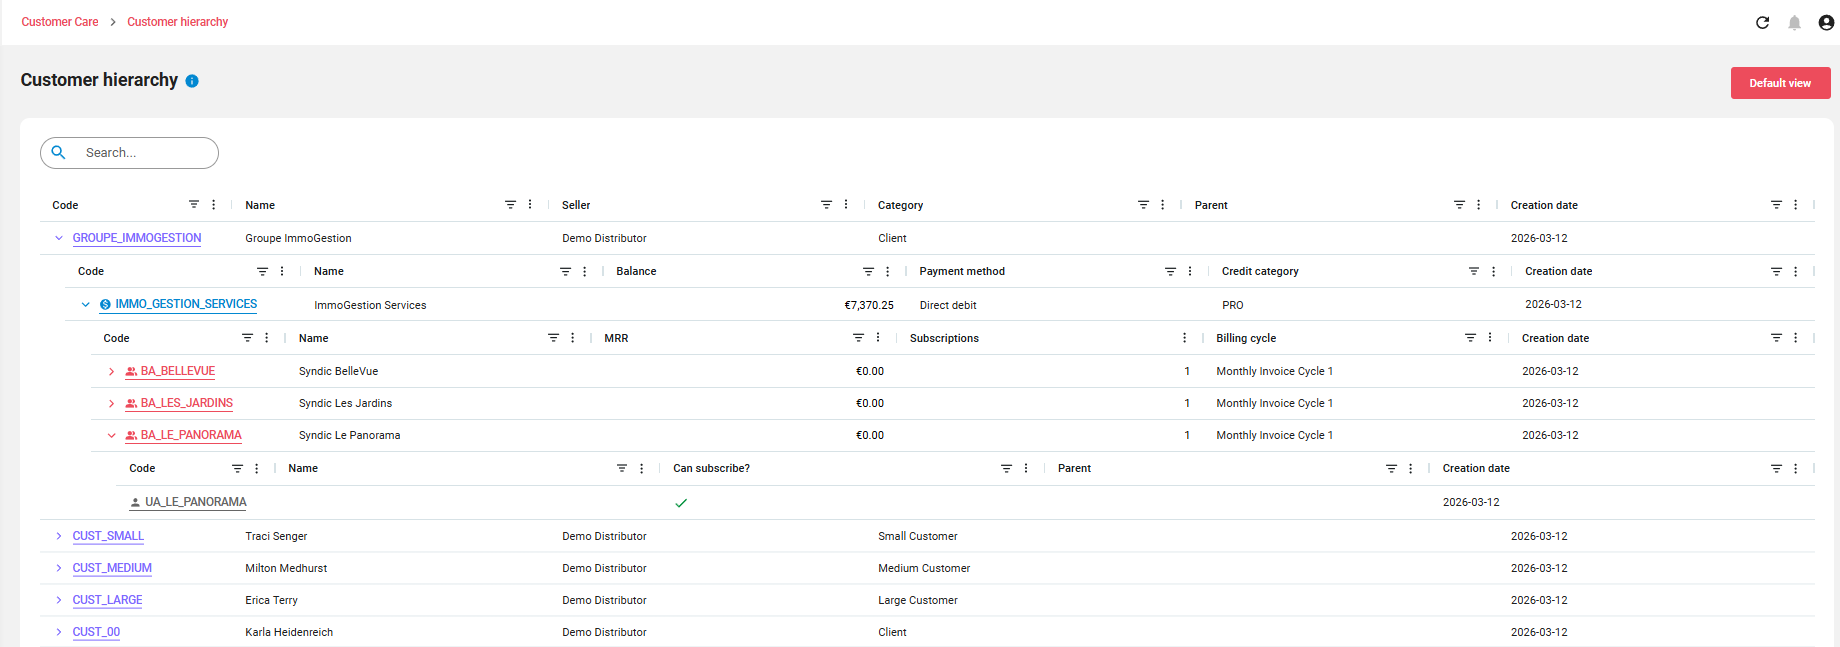Open the user account menu icon
The image size is (1840, 647).
[x=1826, y=22]
